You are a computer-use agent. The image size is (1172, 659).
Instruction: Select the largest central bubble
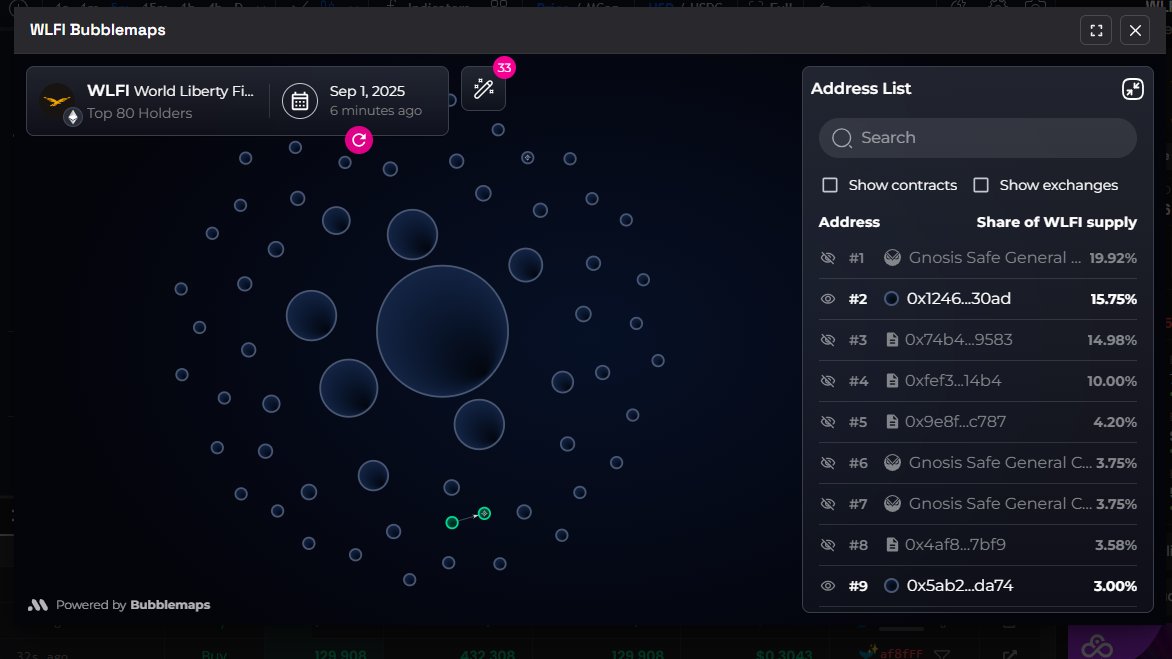442,331
